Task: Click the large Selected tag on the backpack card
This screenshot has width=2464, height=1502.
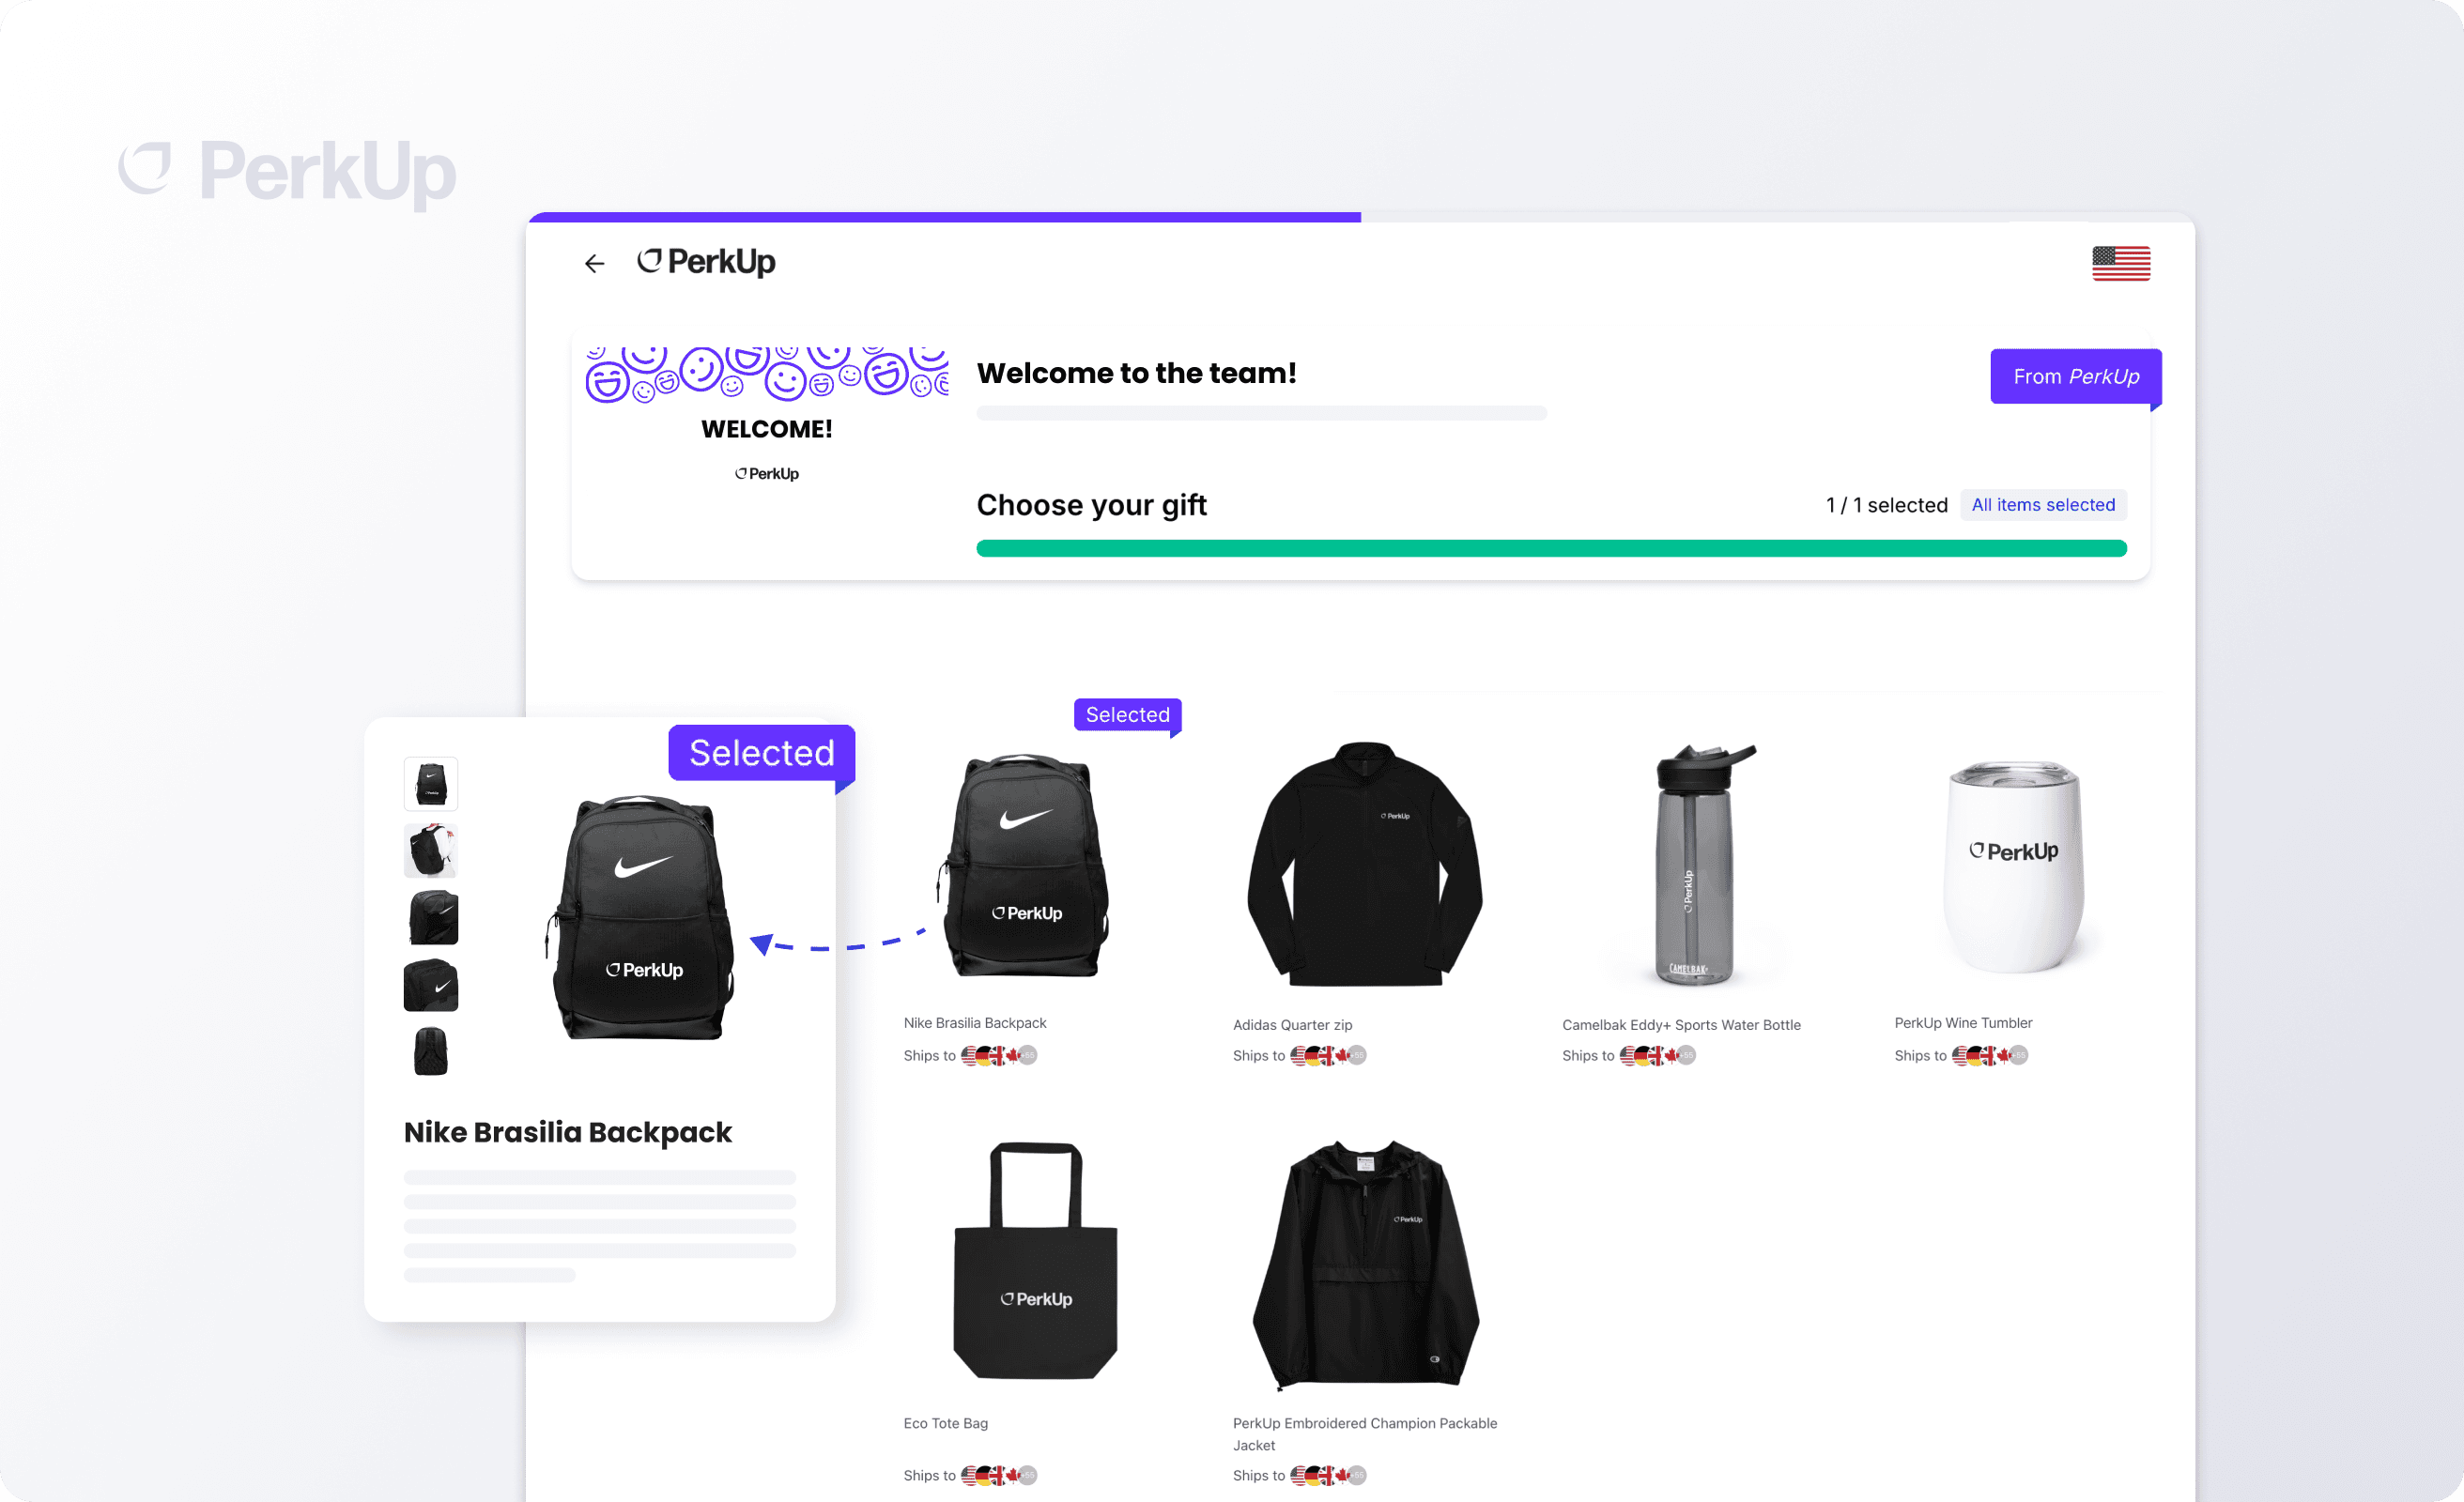Action: click(761, 753)
